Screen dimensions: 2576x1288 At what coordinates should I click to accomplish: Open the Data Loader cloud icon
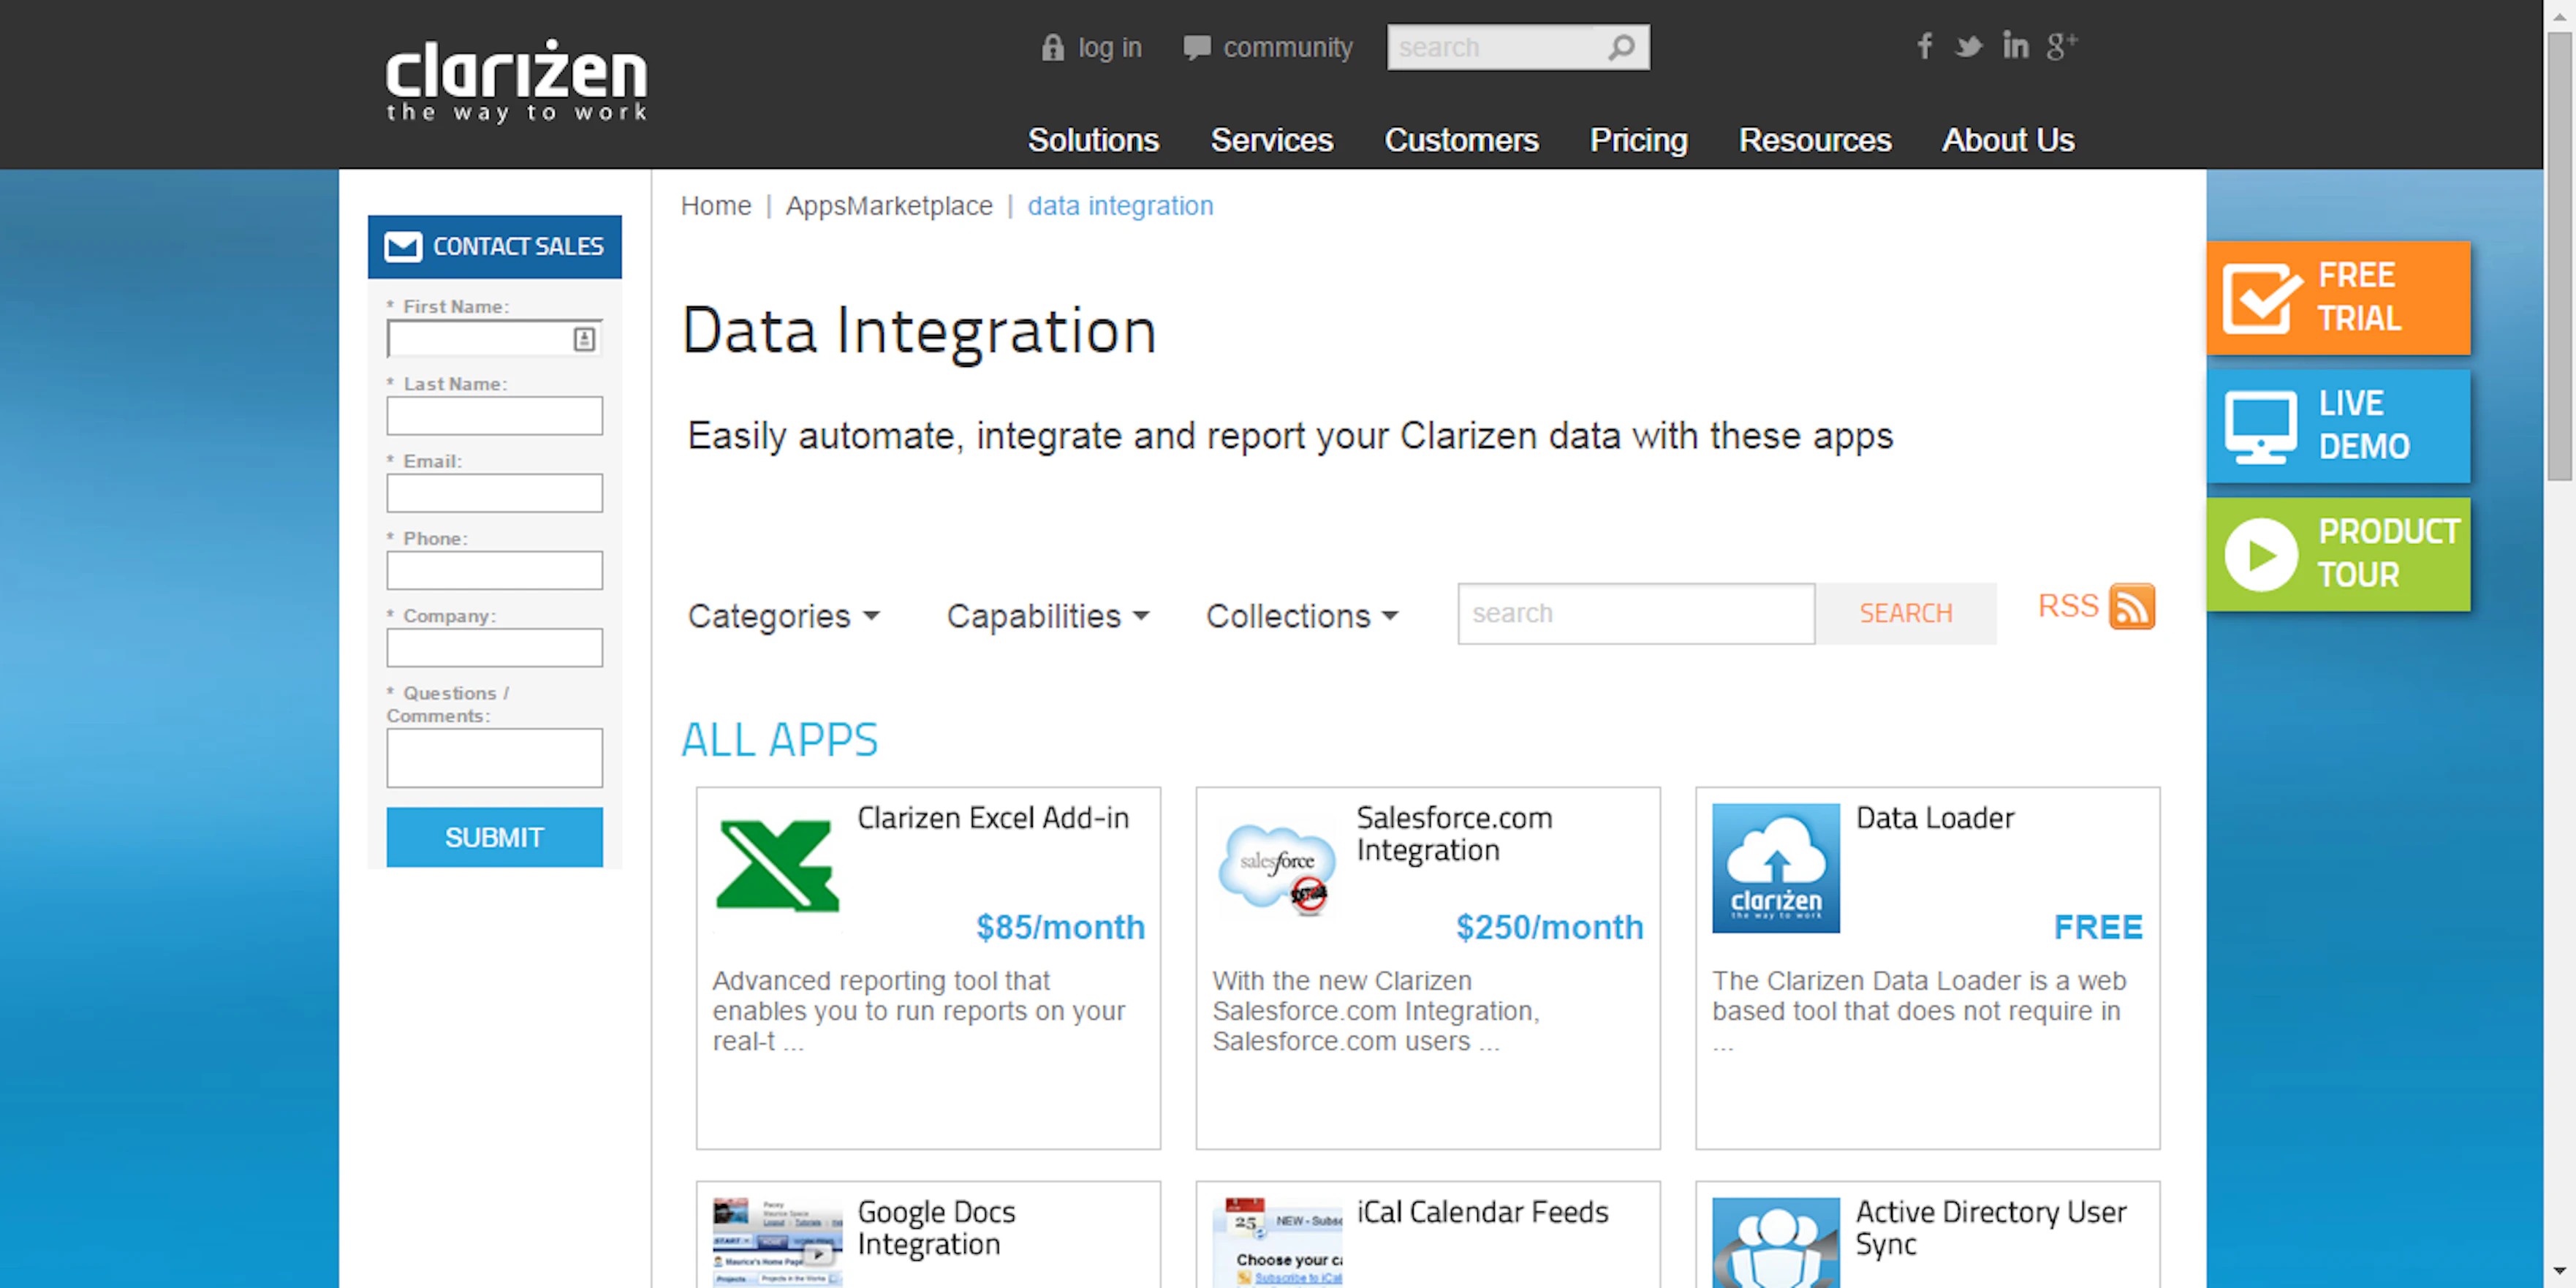(1775, 868)
